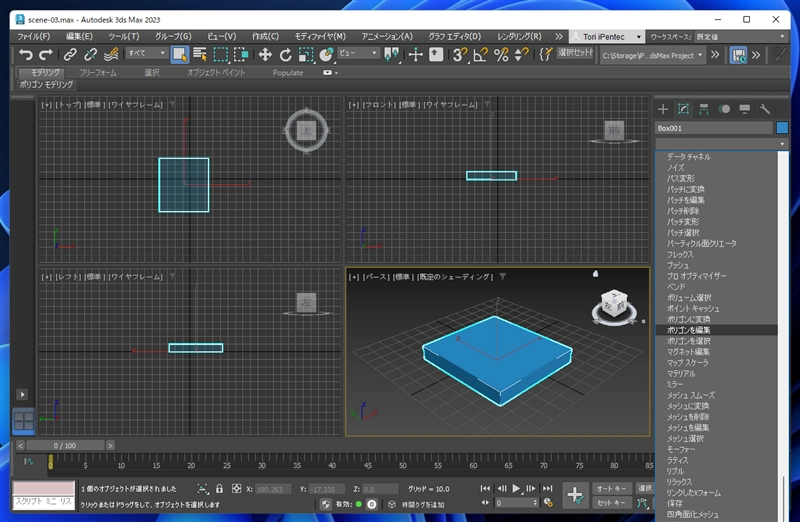
Task: Toggle the Angle Snap button
Action: (x=480, y=54)
